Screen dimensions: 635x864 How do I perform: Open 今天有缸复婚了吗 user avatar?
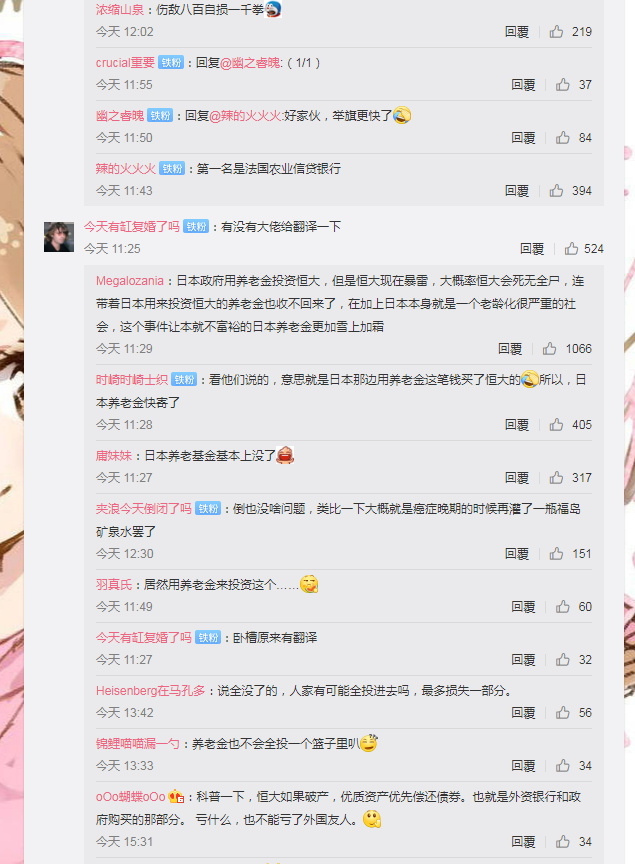click(x=59, y=237)
